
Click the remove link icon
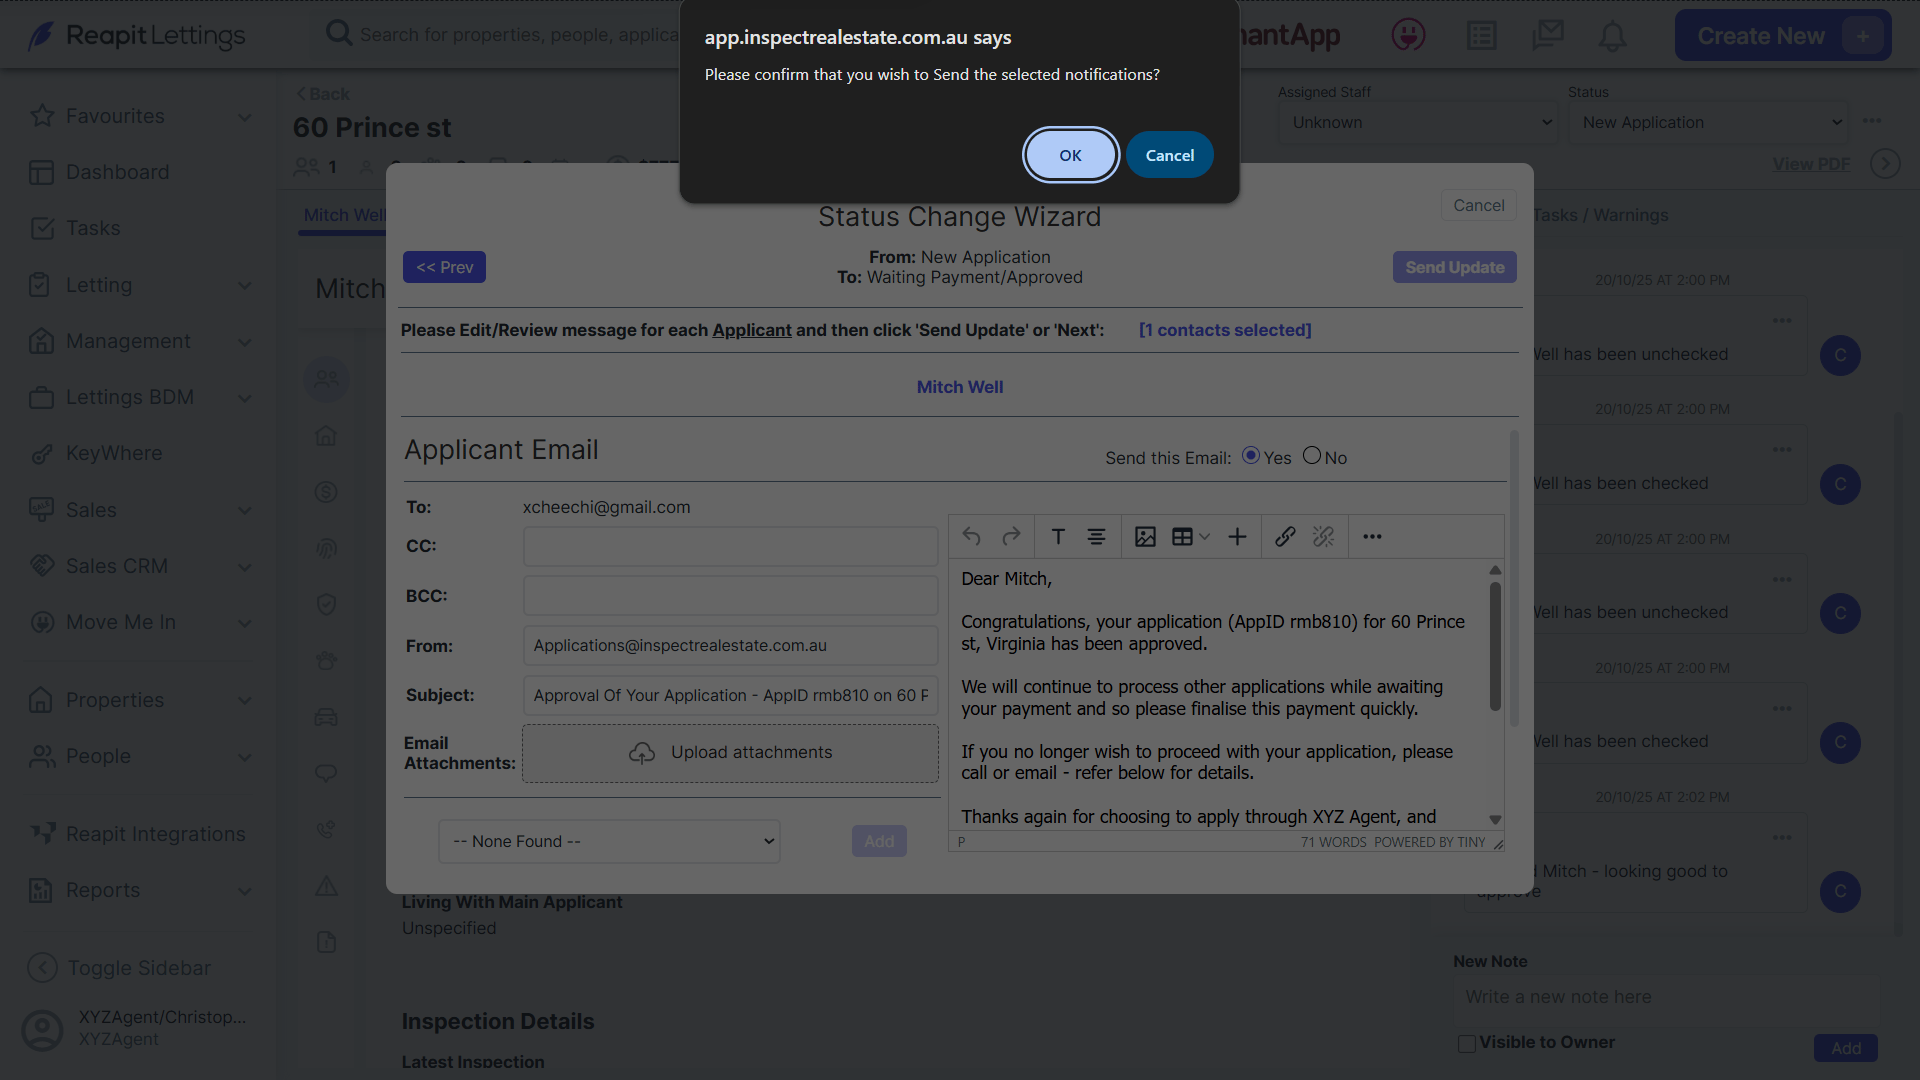tap(1323, 536)
